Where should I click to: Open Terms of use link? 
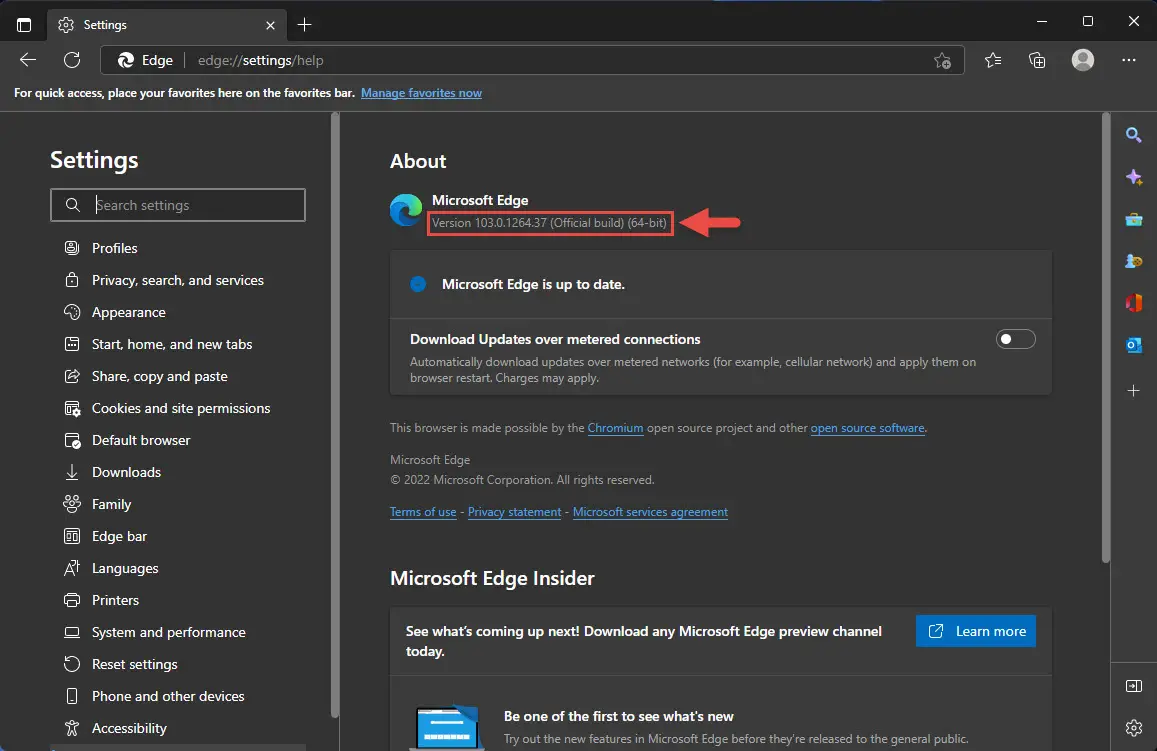click(x=423, y=512)
